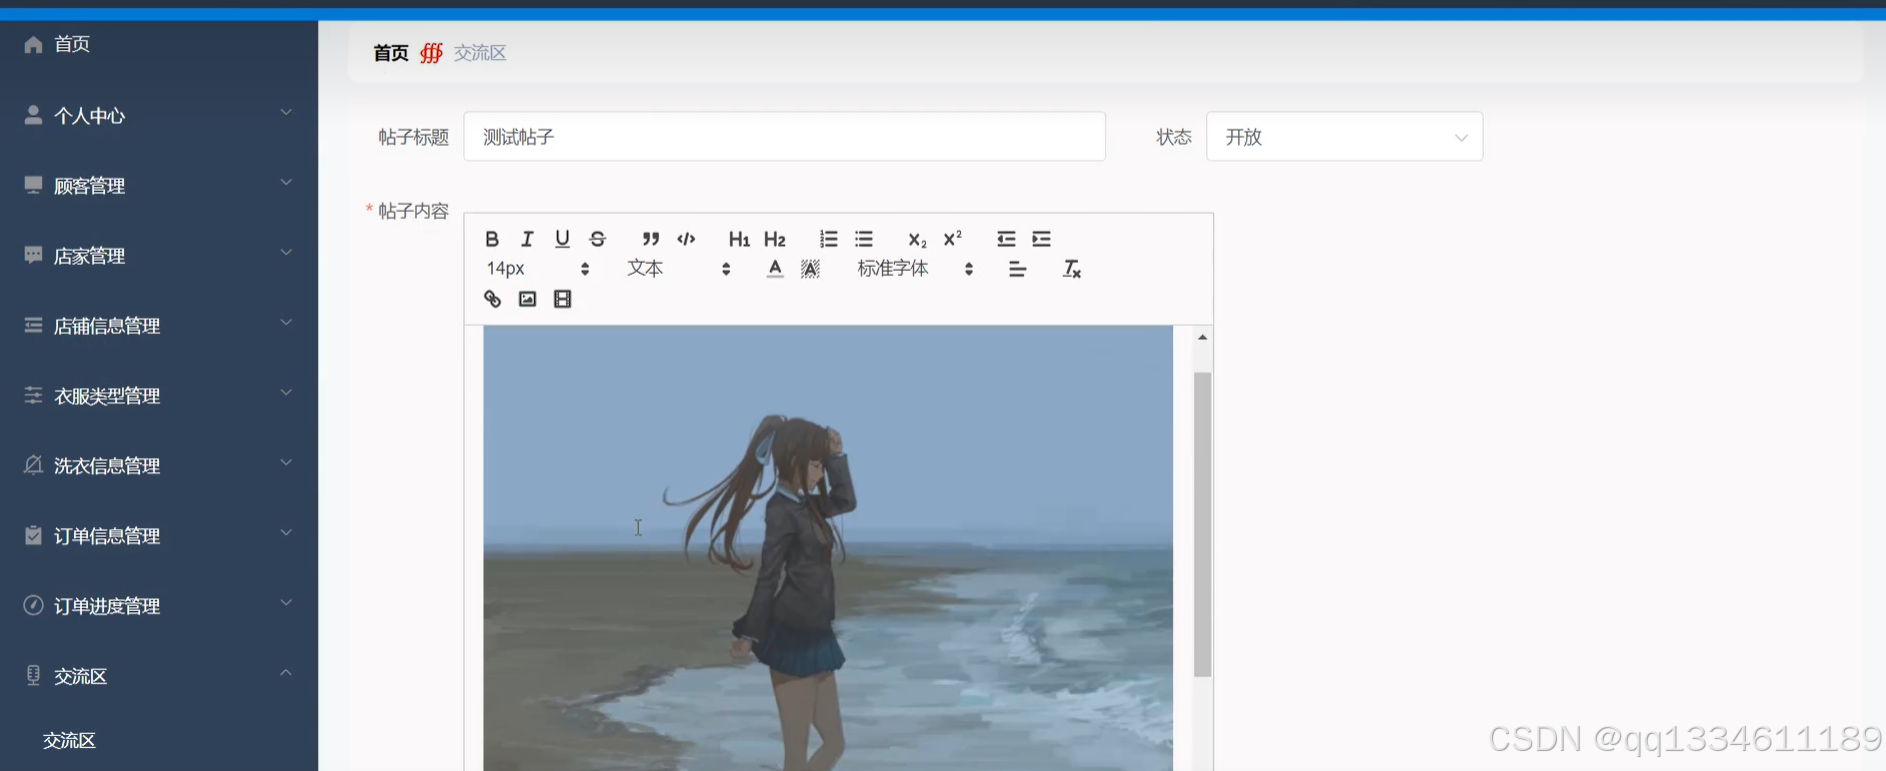This screenshot has width=1886, height=771.
Task: Click 首页 breadcrumb link
Action: [x=391, y=53]
